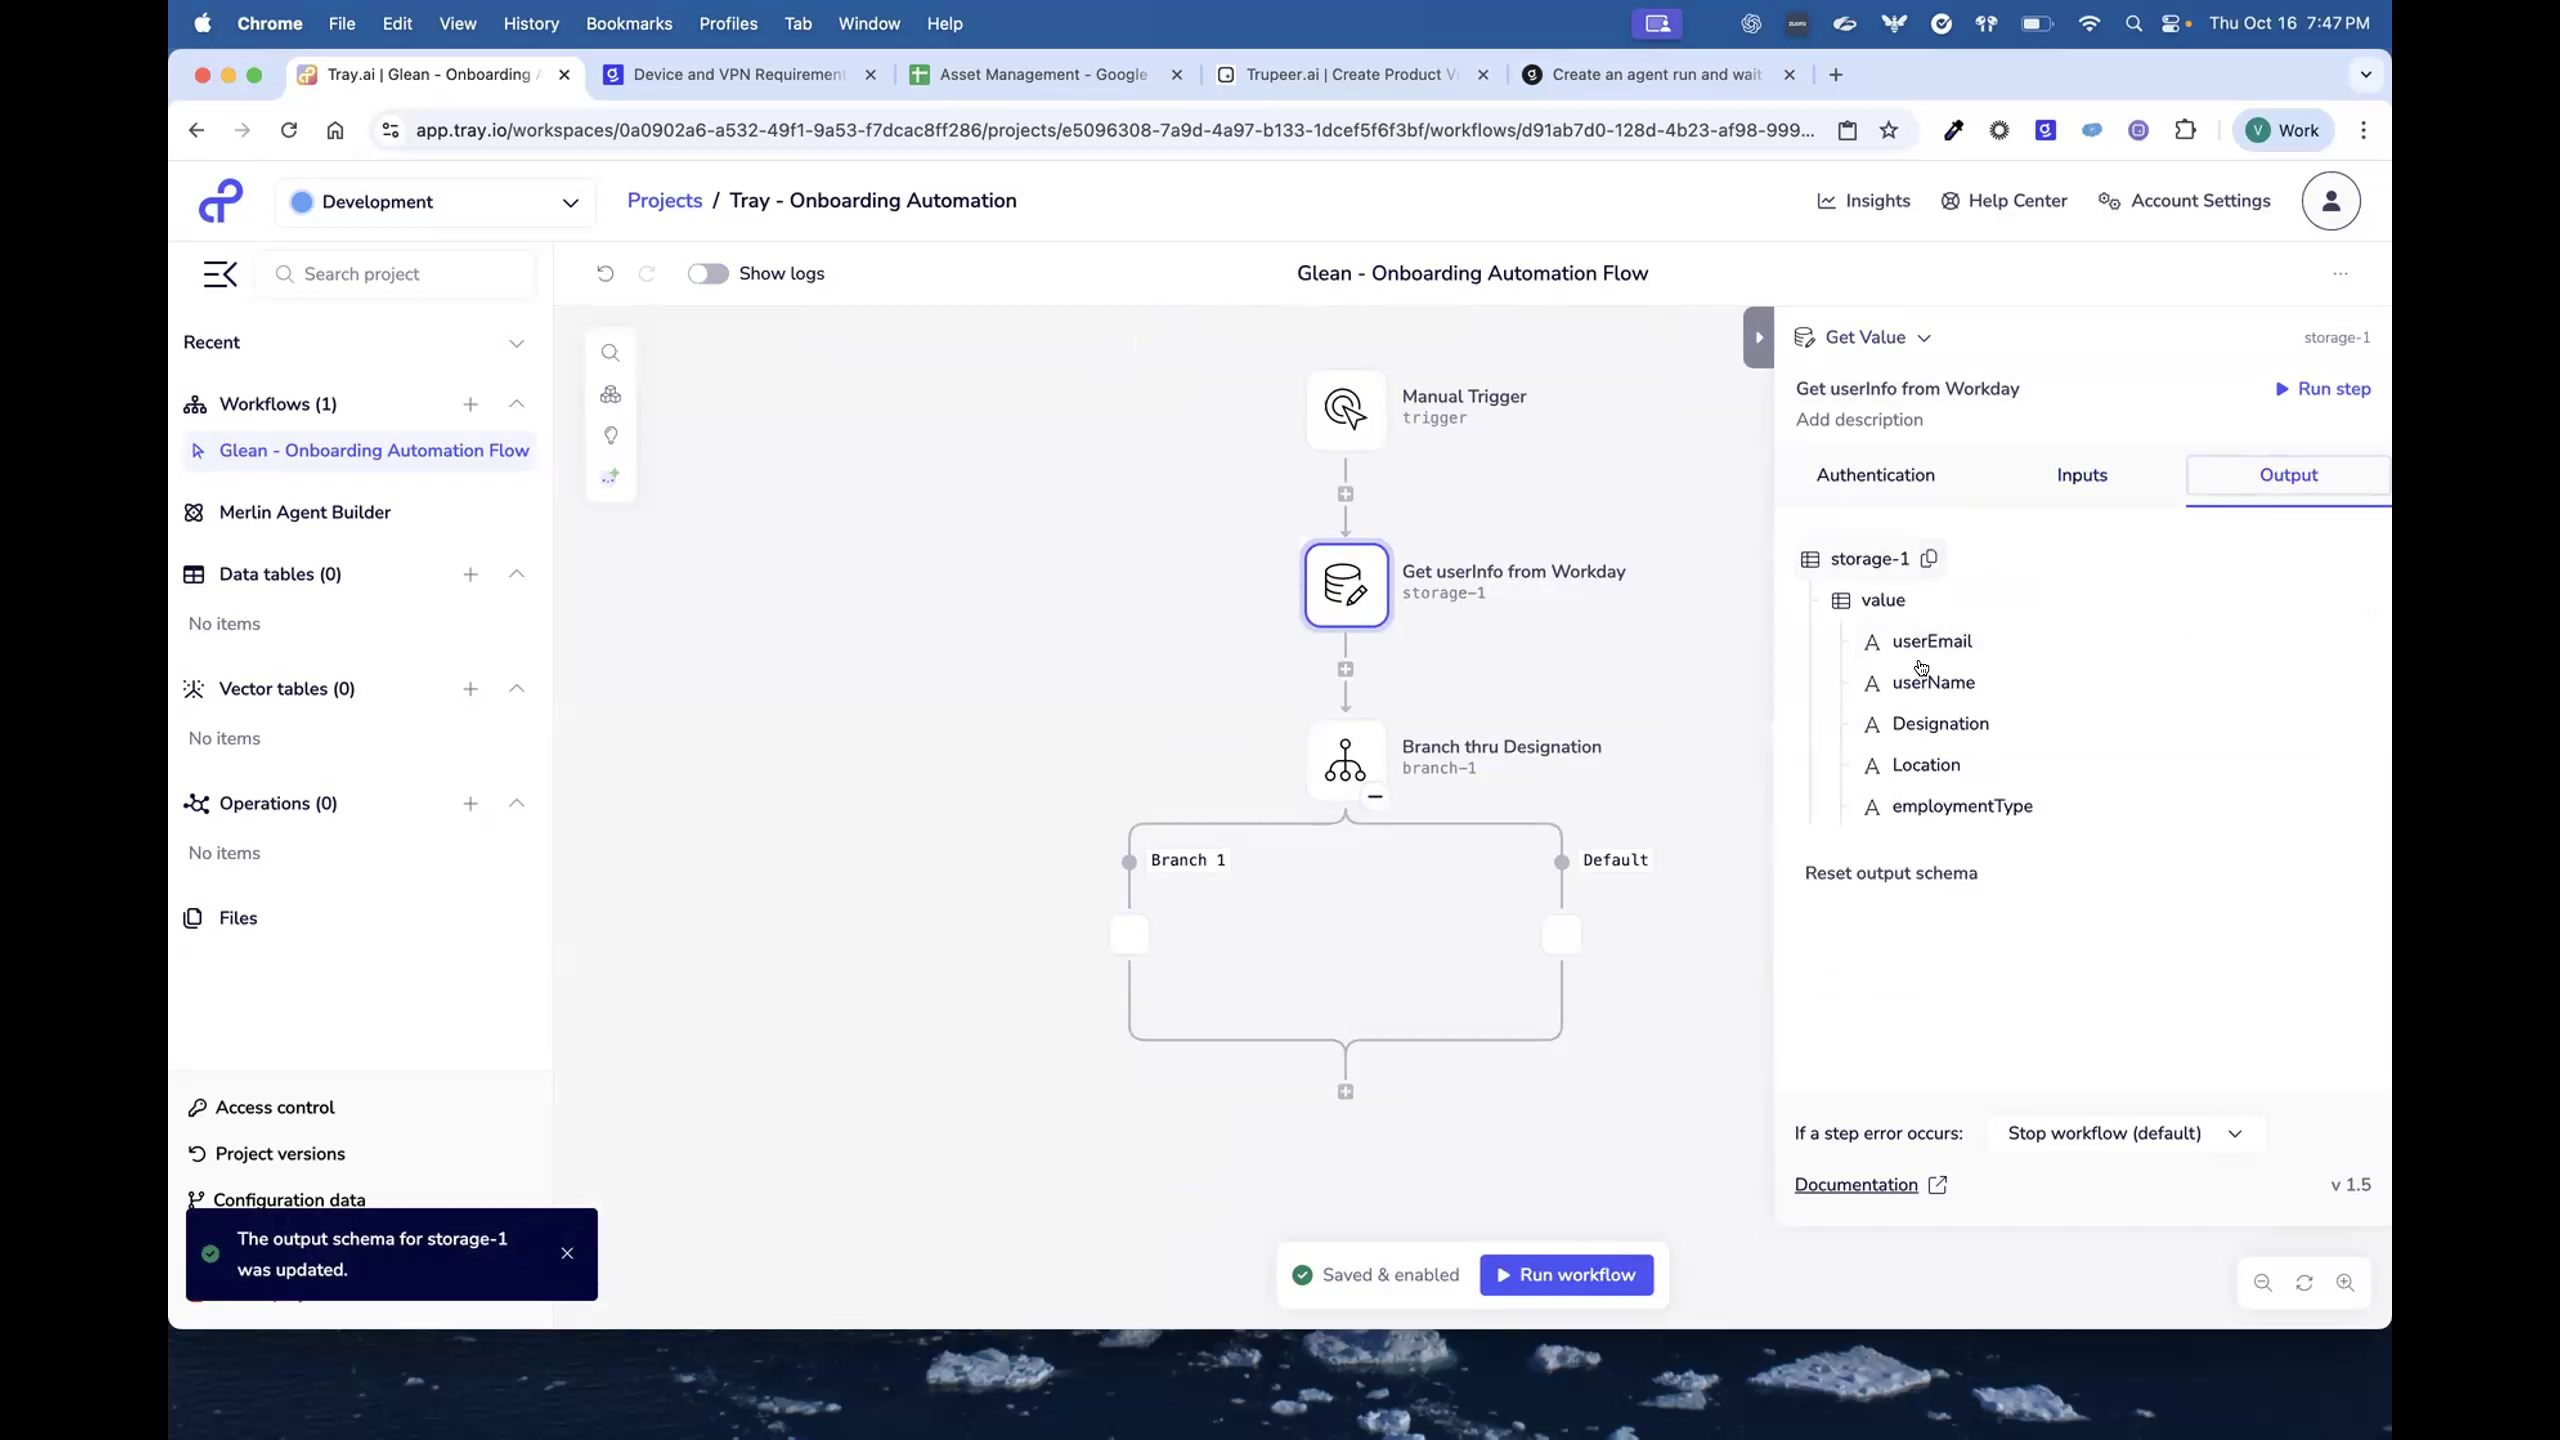
Task: Open the Documentation link
Action: (x=1857, y=1185)
